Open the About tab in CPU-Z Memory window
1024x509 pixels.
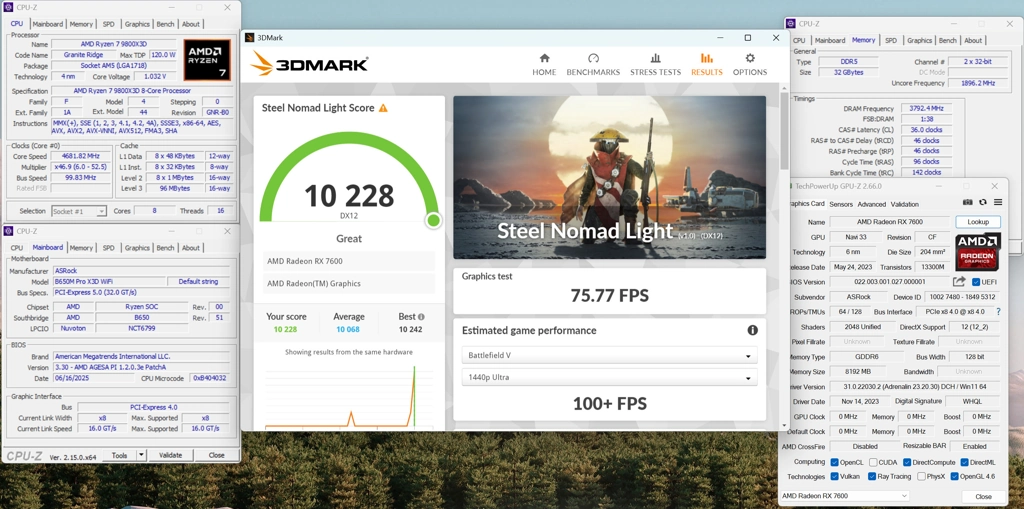pos(973,41)
